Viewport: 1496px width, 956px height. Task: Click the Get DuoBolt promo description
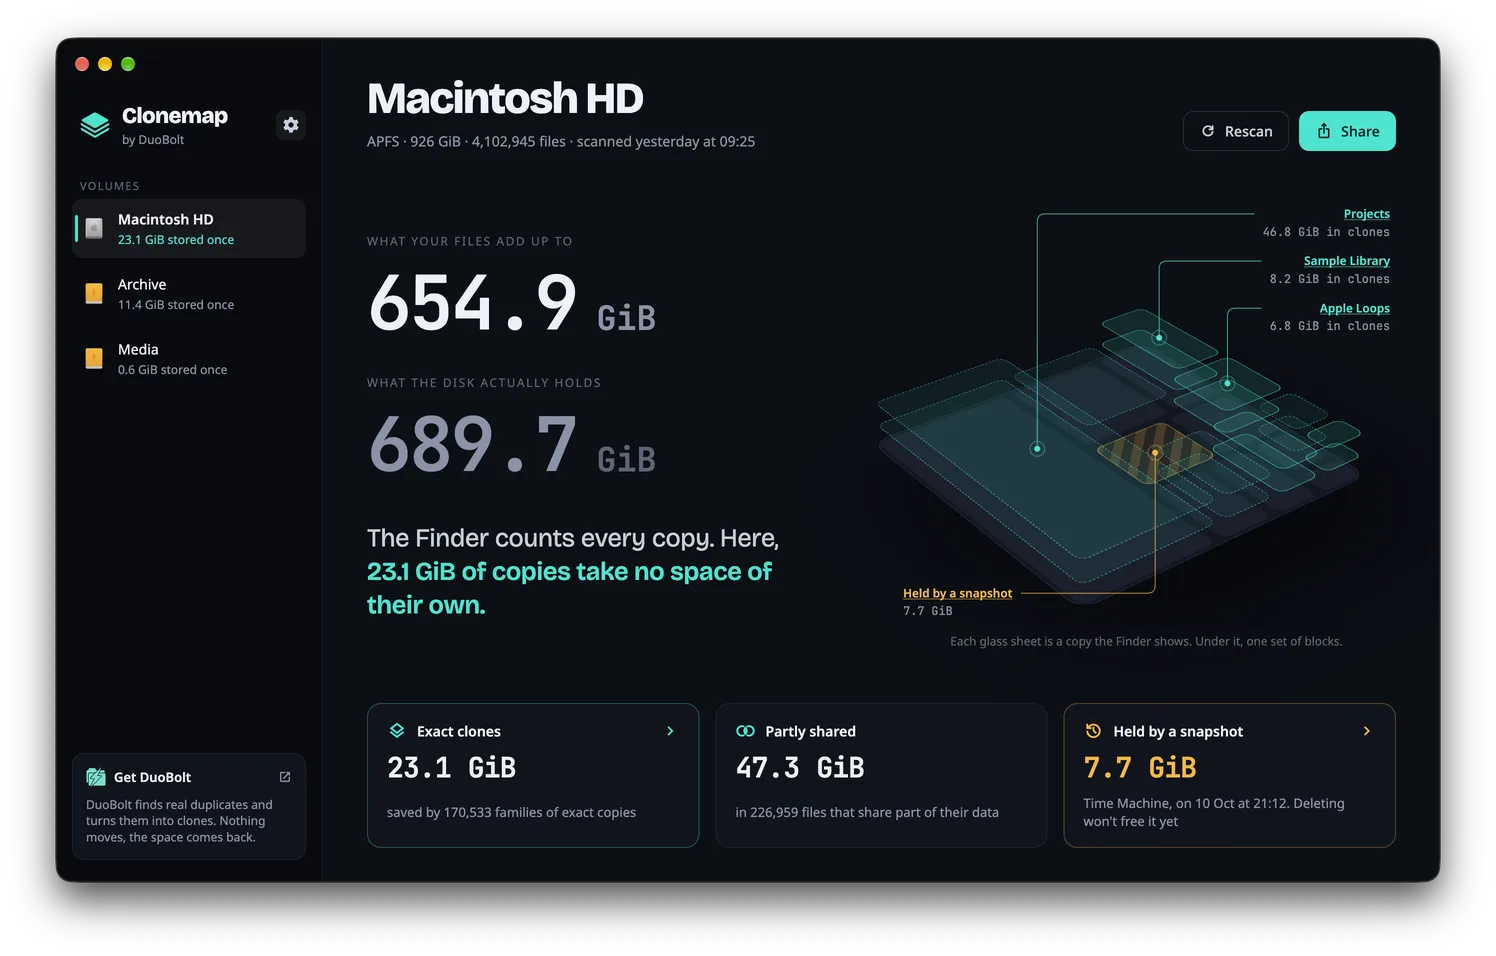[x=180, y=821]
